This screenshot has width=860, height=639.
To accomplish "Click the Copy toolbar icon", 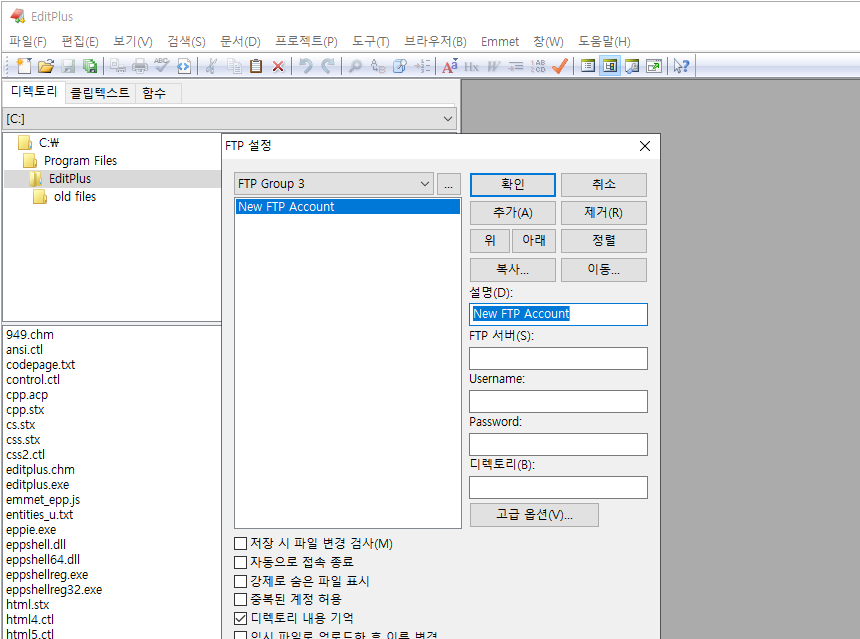I will click(x=234, y=66).
